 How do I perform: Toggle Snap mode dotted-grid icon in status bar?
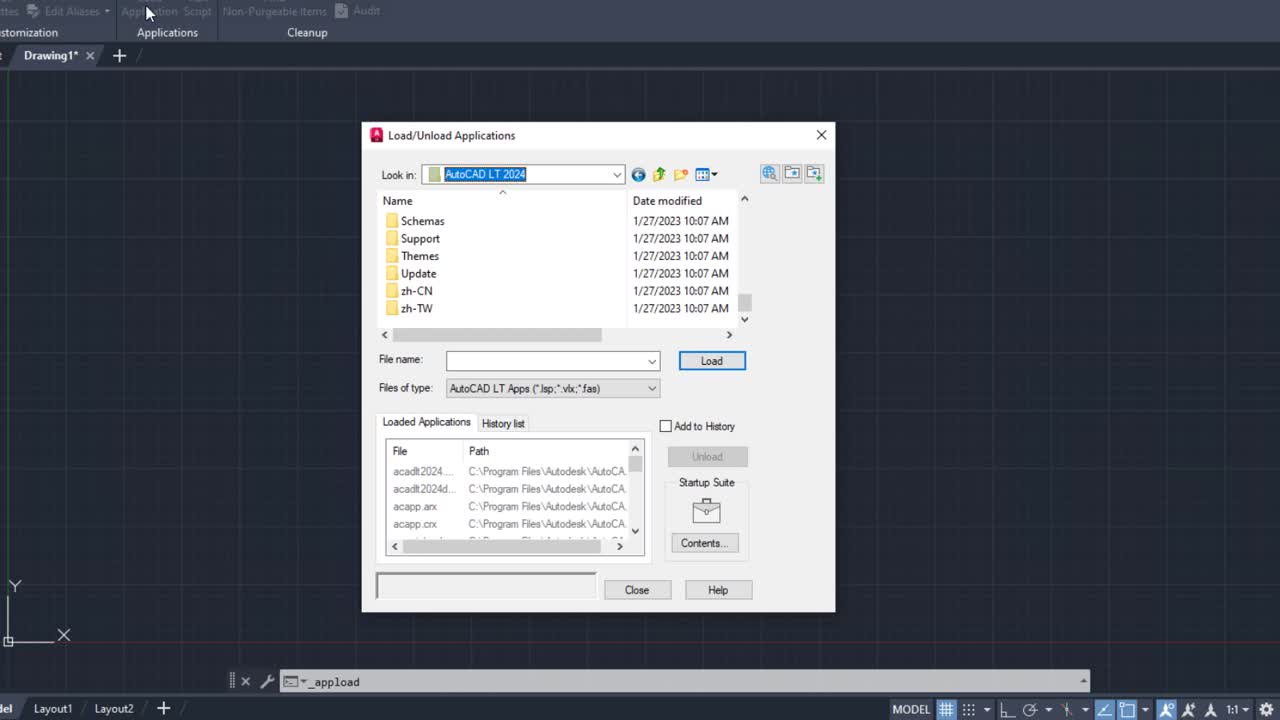pos(968,709)
